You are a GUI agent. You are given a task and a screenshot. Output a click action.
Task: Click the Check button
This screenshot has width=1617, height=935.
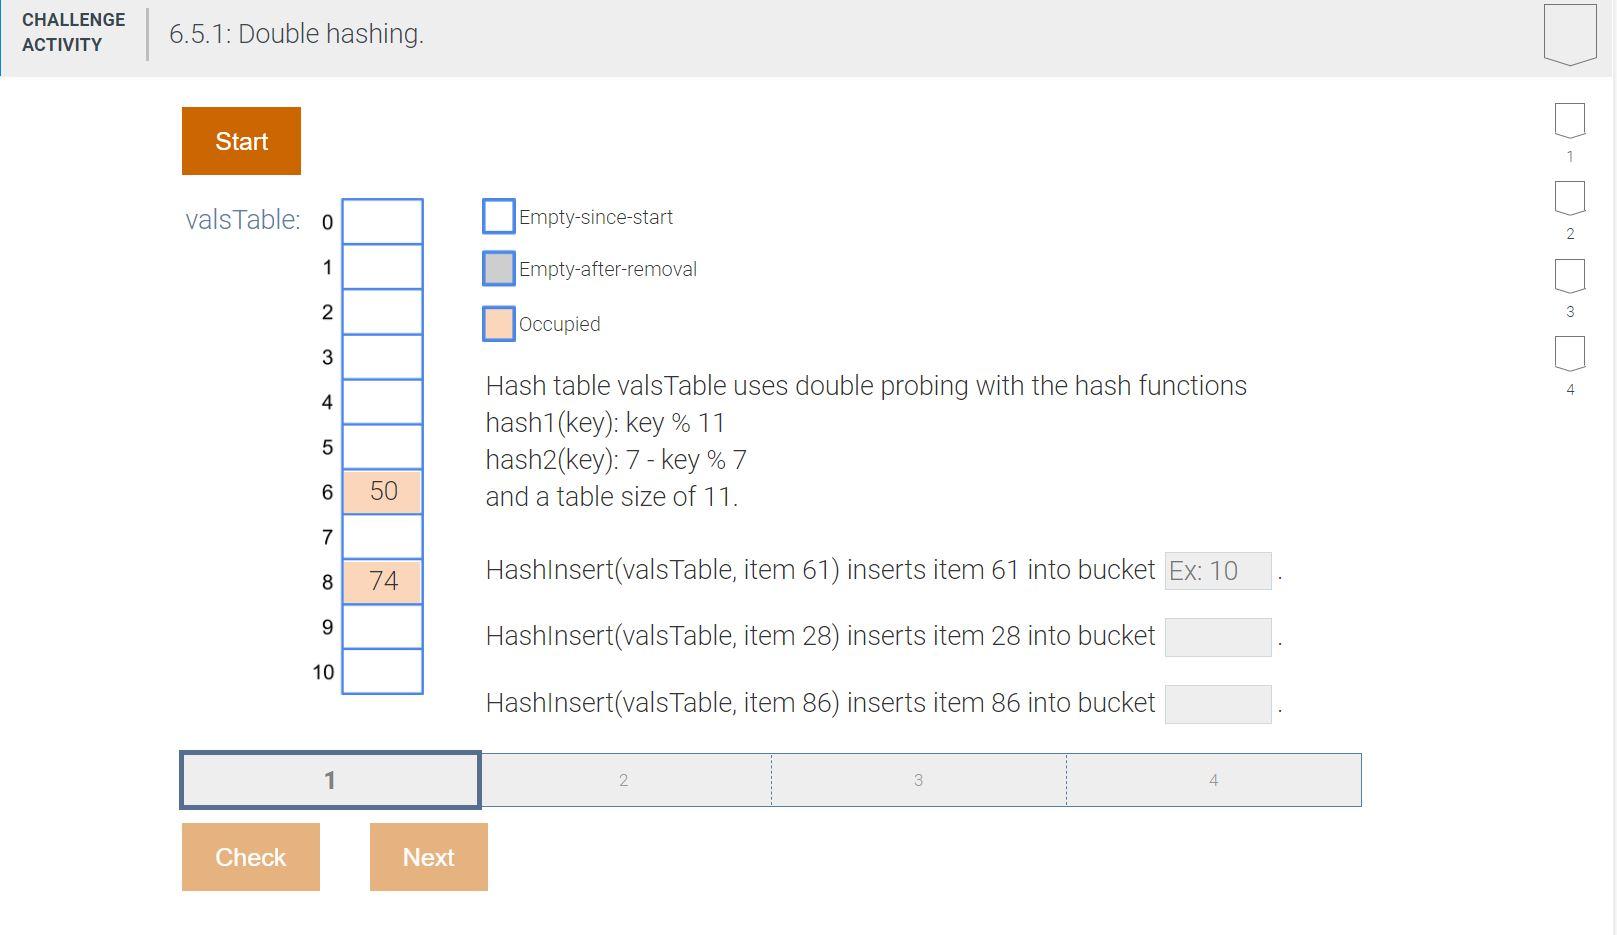[x=250, y=856]
